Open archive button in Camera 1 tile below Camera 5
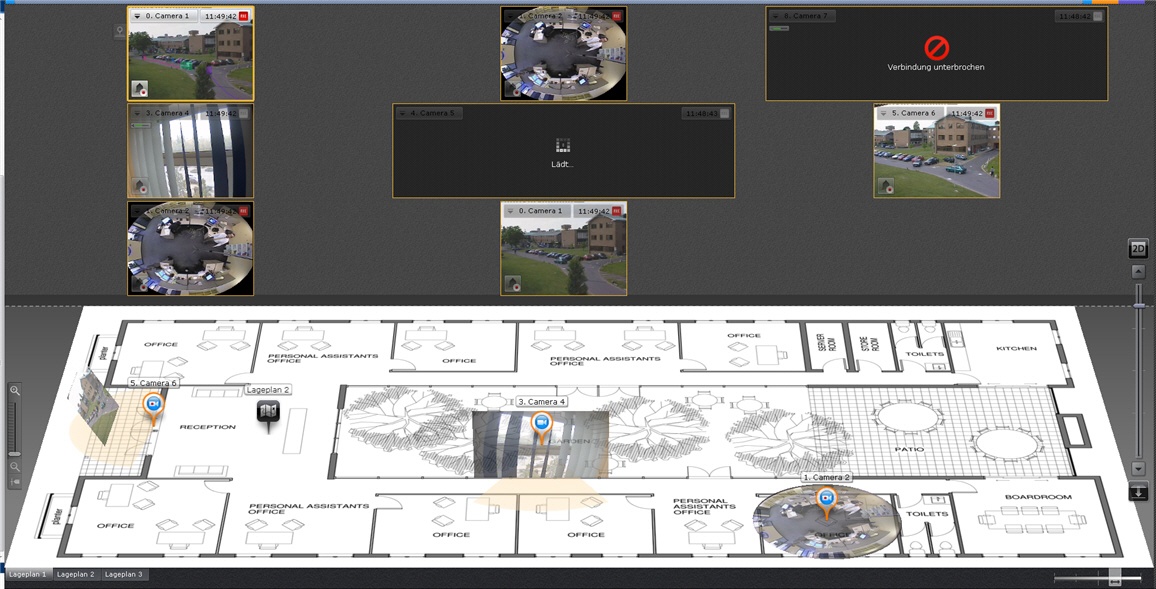Viewport: 1156px width, 589px height. tap(513, 284)
